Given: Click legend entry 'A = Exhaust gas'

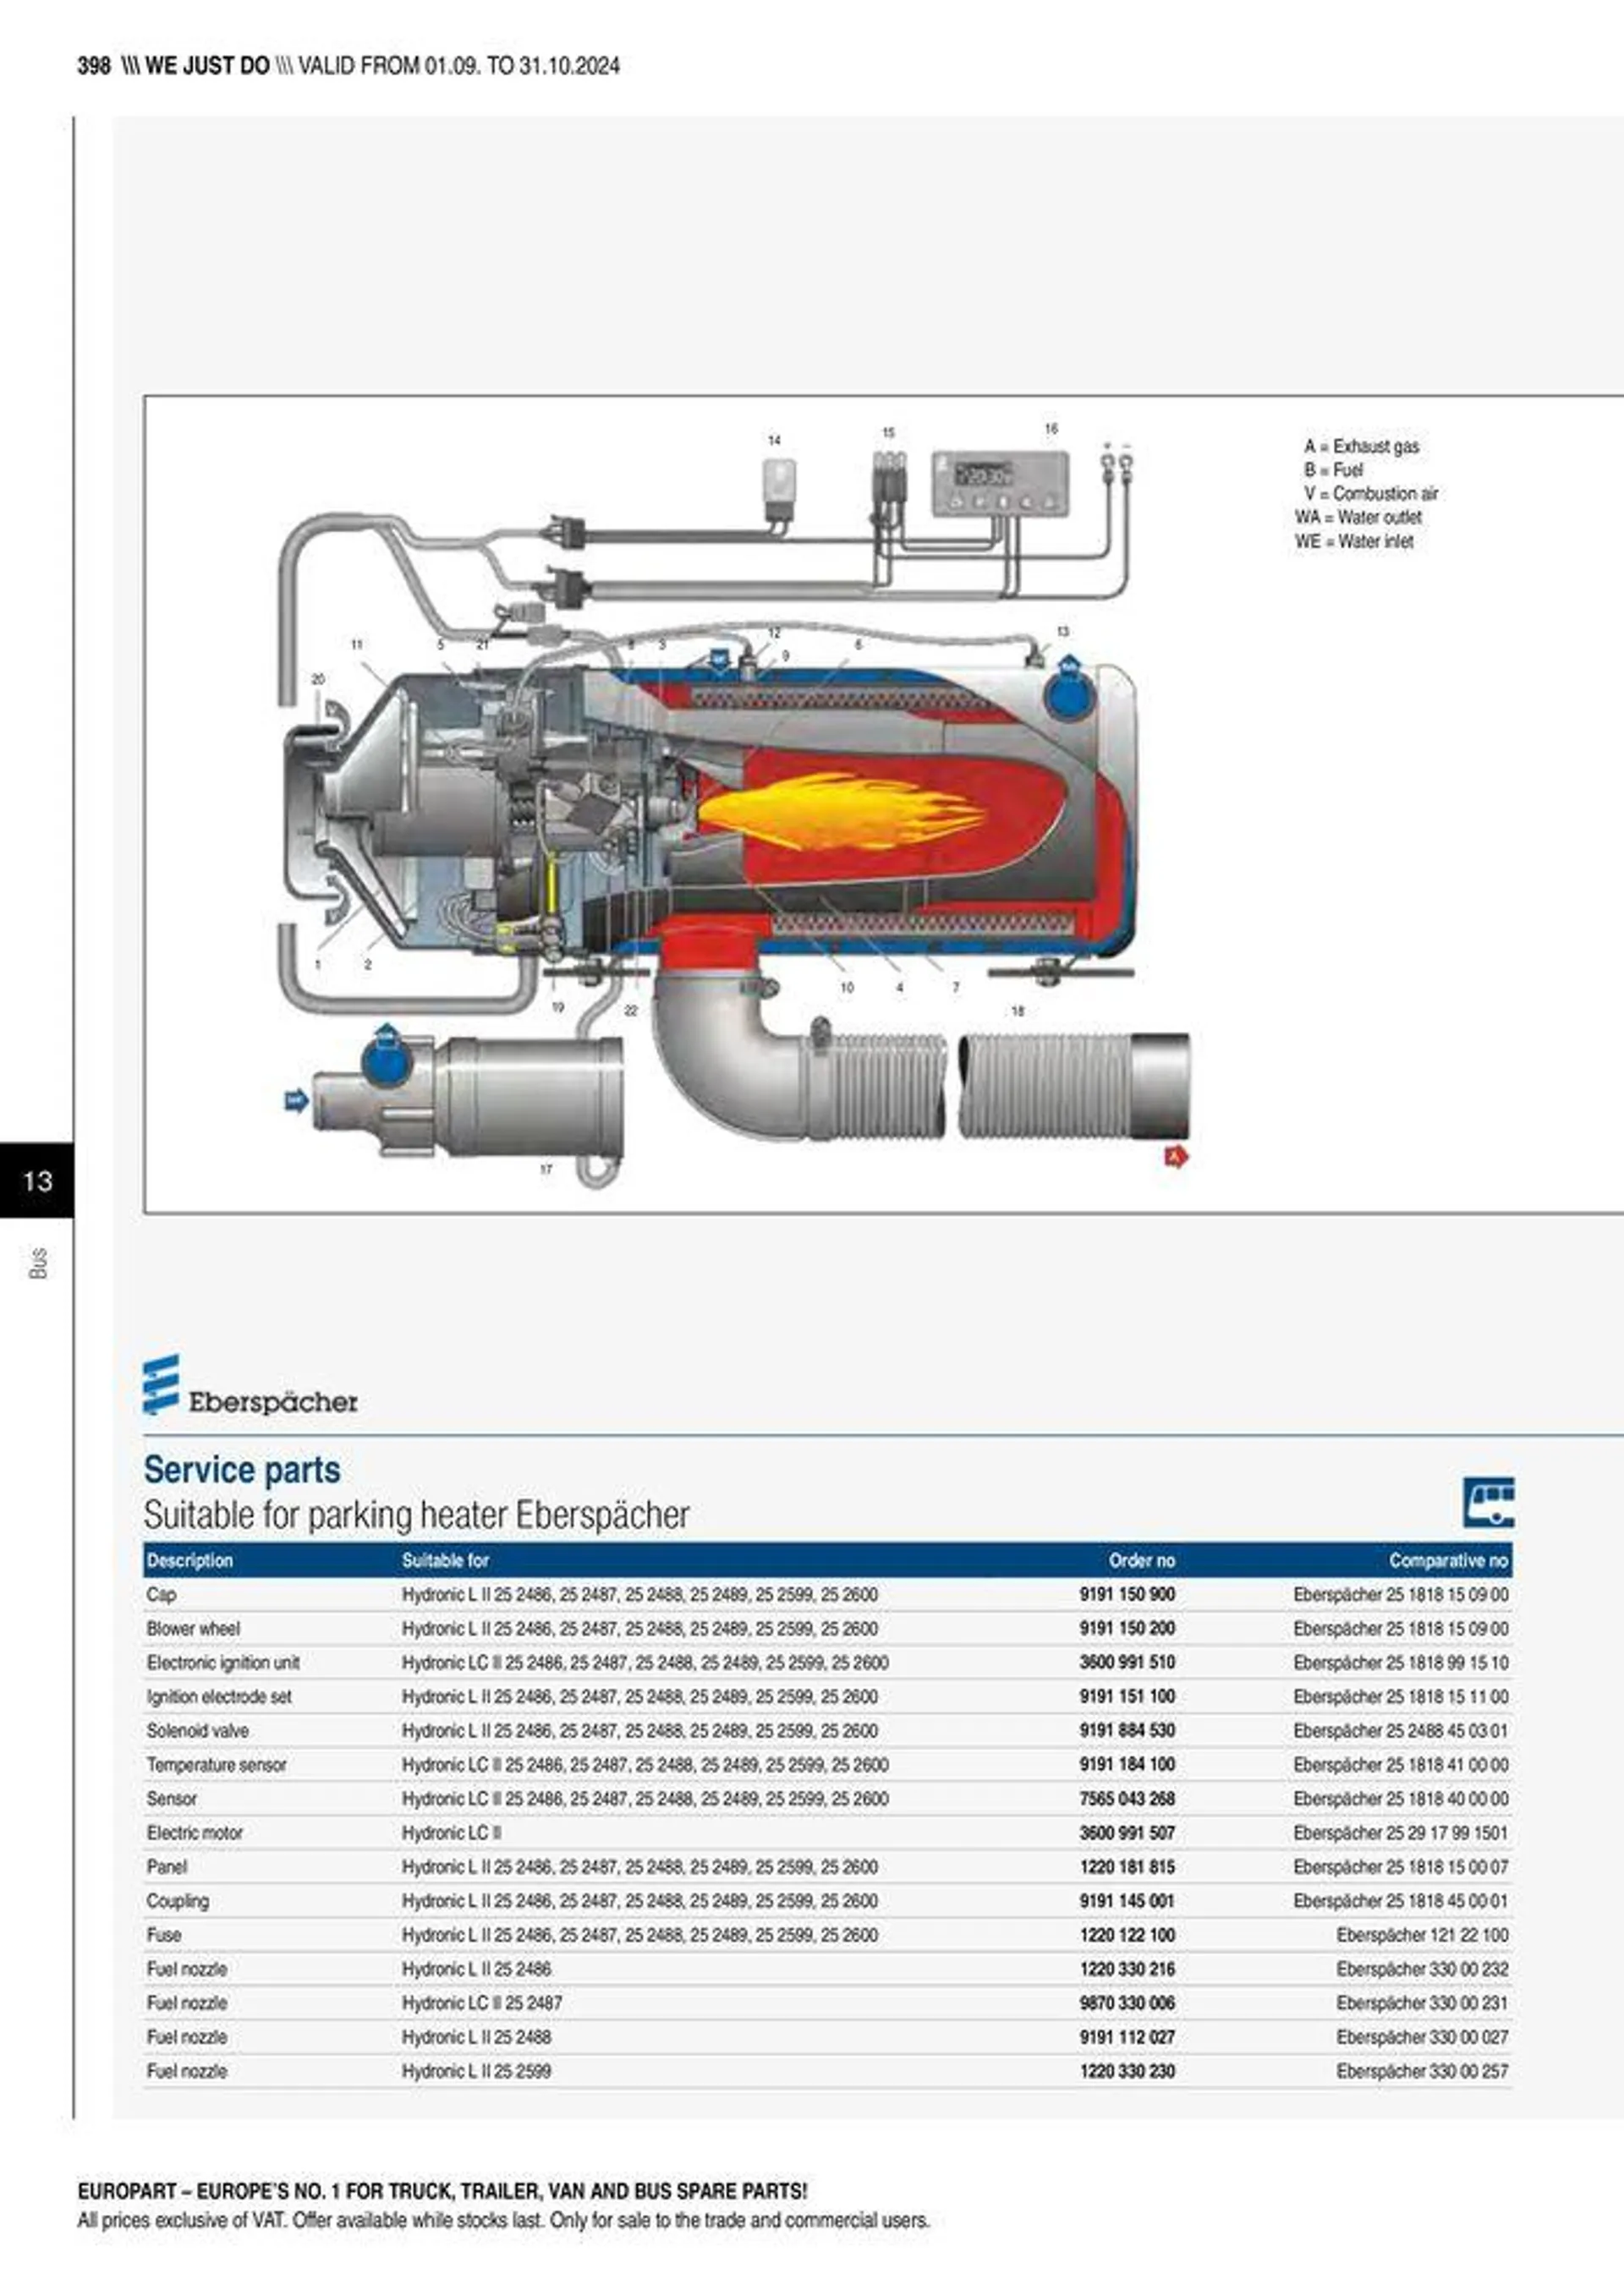Looking at the screenshot, I should [x=1361, y=446].
